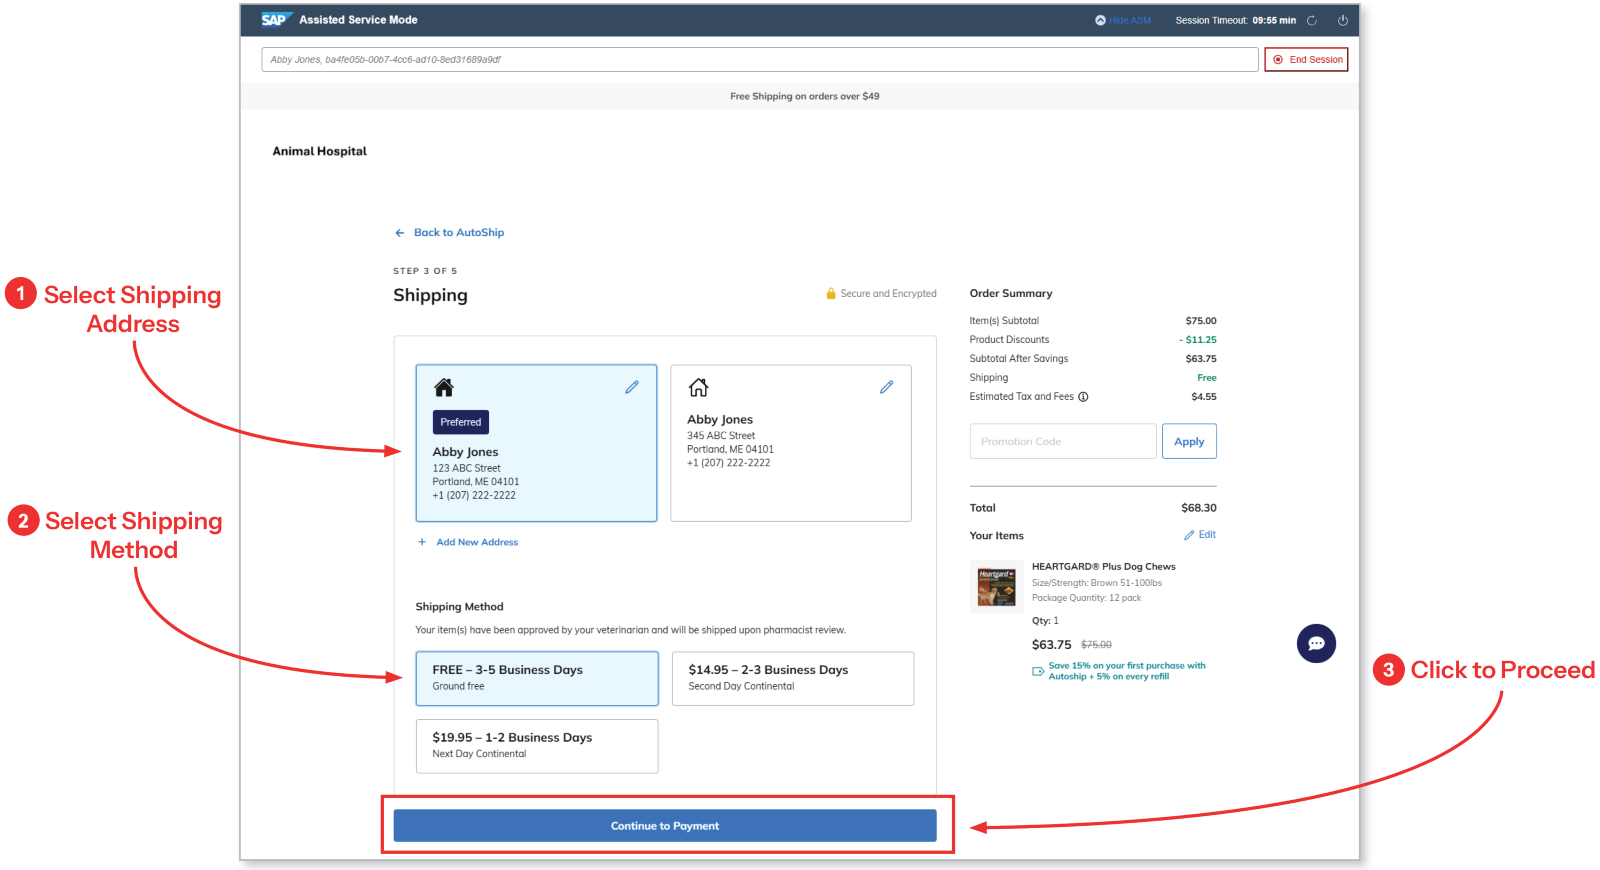The image size is (1600, 870).
Task: Apply the promotion code
Action: (1189, 441)
